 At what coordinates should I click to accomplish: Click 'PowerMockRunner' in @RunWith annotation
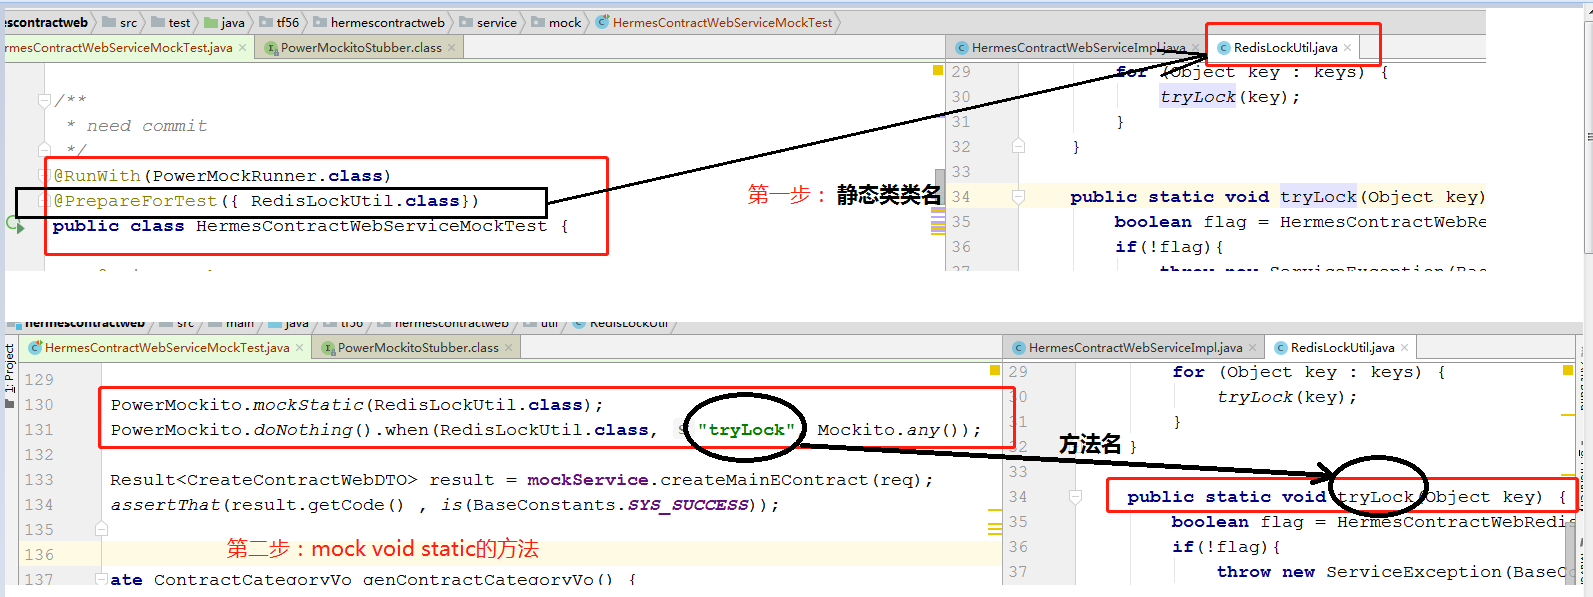237,176
